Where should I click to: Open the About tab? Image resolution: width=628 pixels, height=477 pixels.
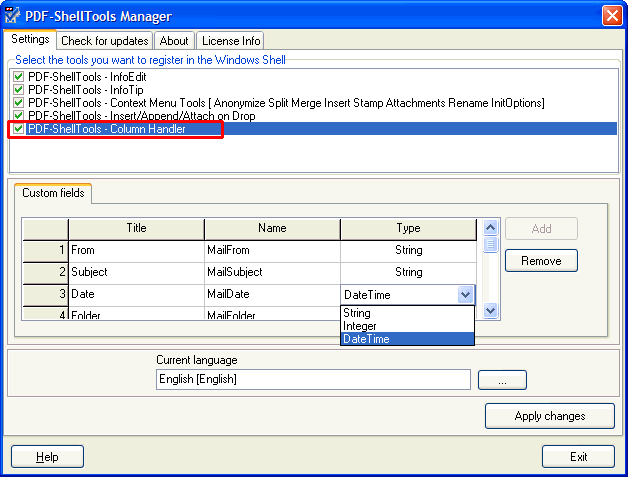coord(174,41)
